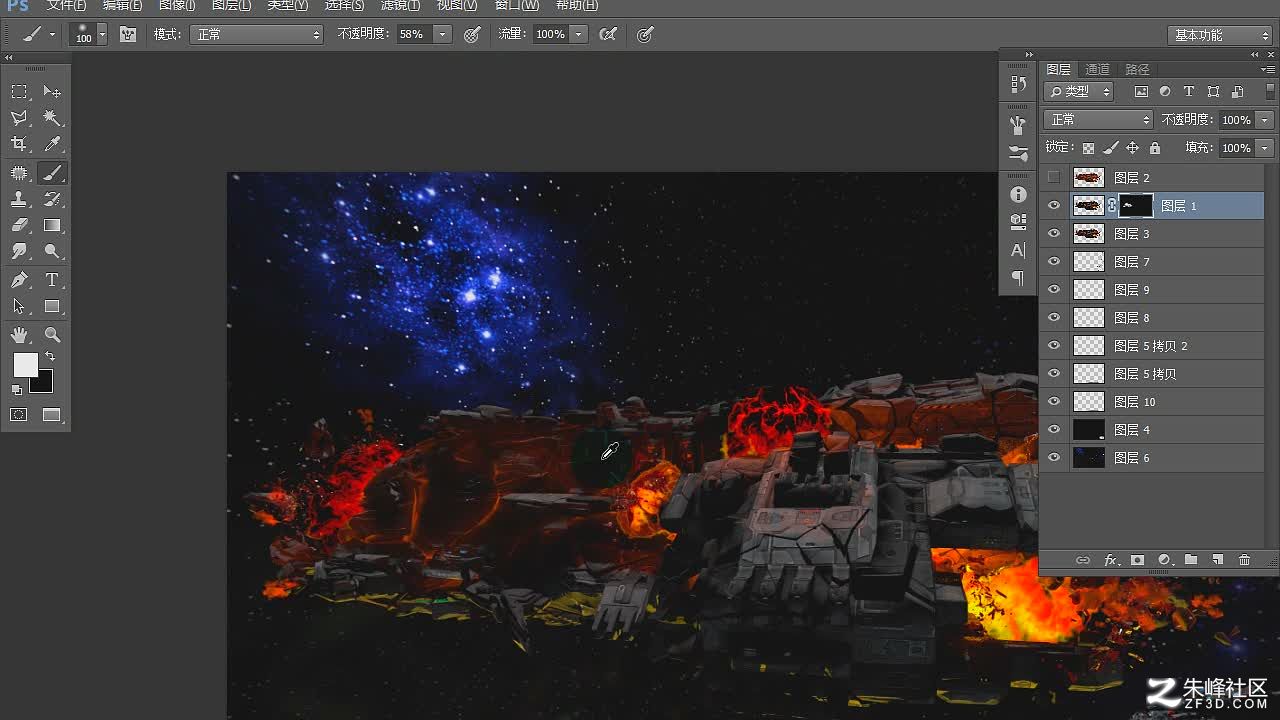The height and width of the screenshot is (720, 1280).
Task: Open the brush panel toggle icon
Action: (x=128, y=34)
